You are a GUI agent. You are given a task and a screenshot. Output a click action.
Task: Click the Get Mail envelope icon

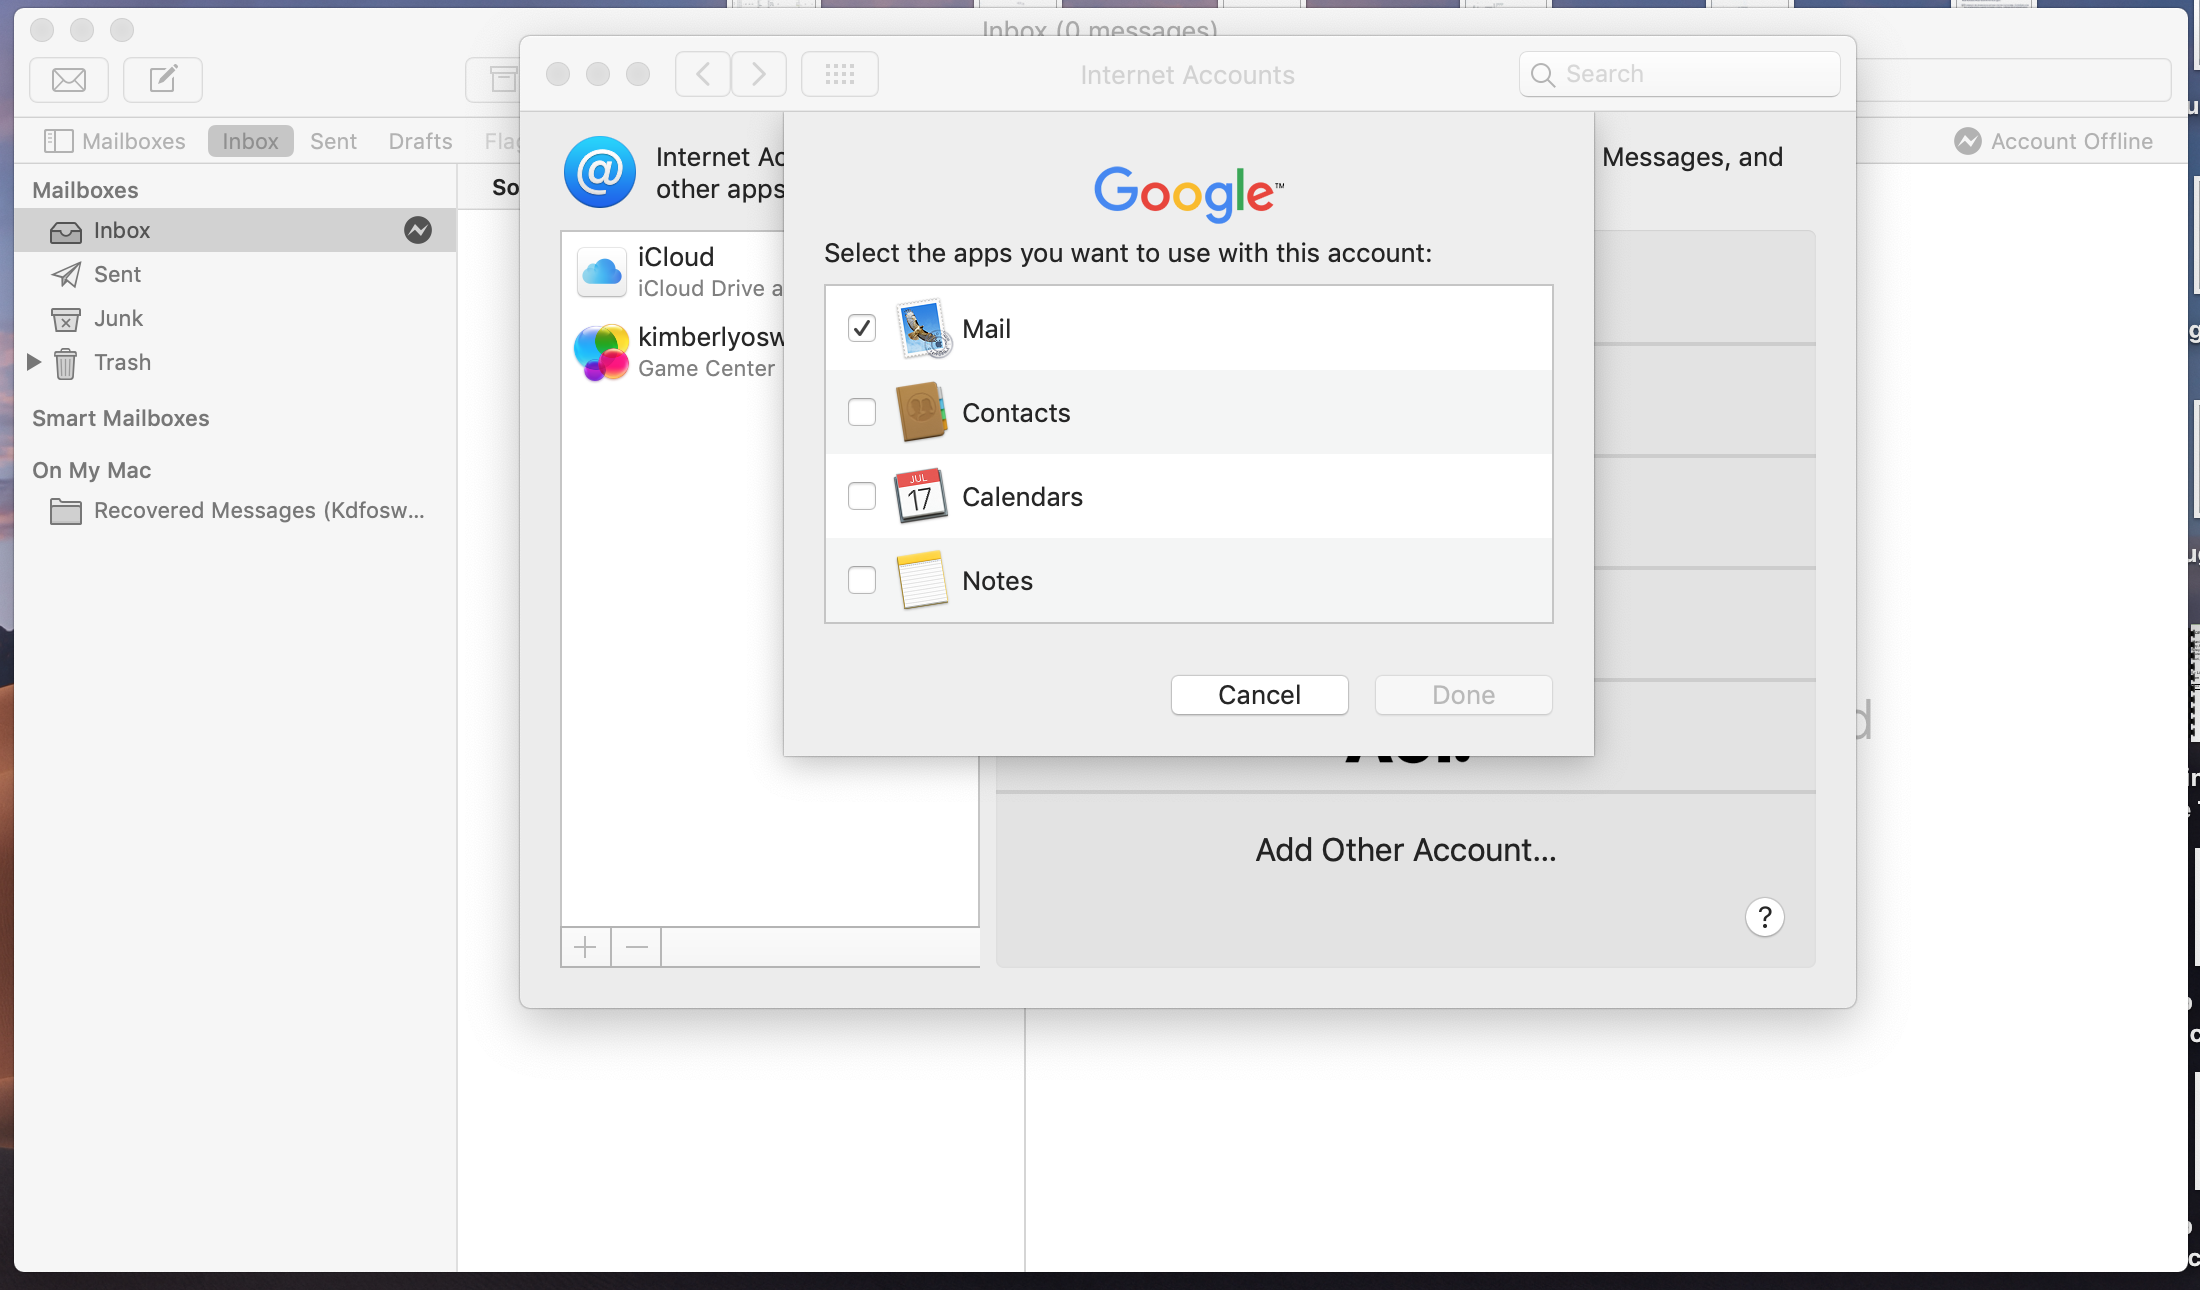[x=69, y=79]
